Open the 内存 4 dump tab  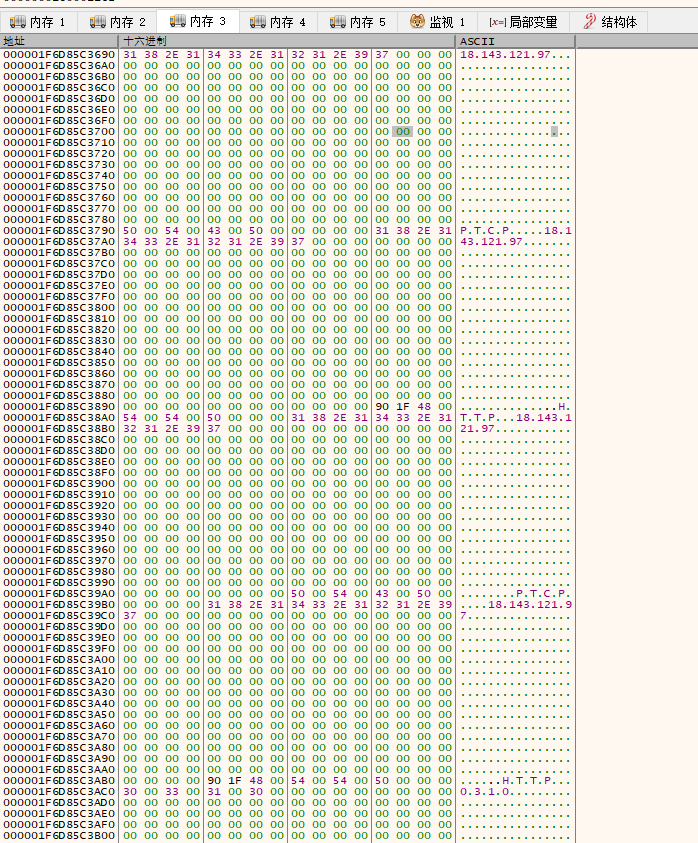coord(278,22)
